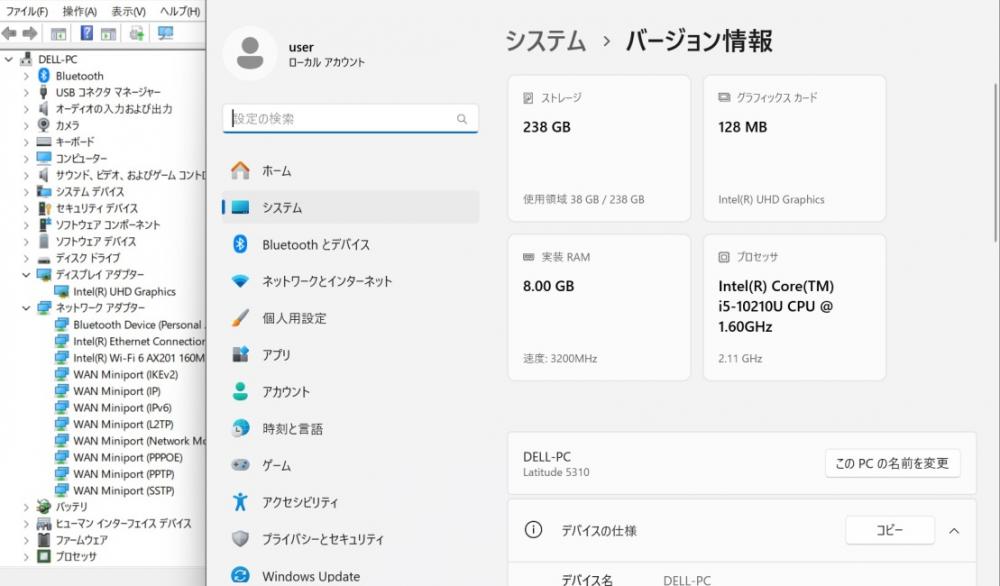Collapse the ディスプレイ アダプター node
The width and height of the screenshot is (1000, 586).
(26, 275)
